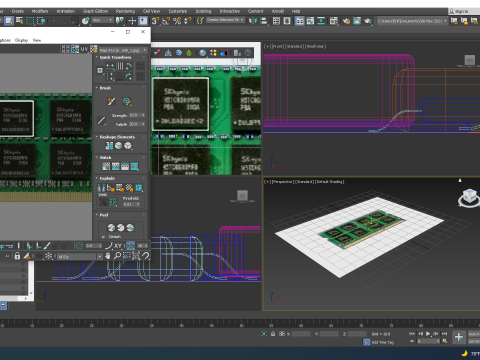Click the Straighten Selection icon in Reshape Elements
Viewport: 480px width, 360px height.
tap(109, 146)
